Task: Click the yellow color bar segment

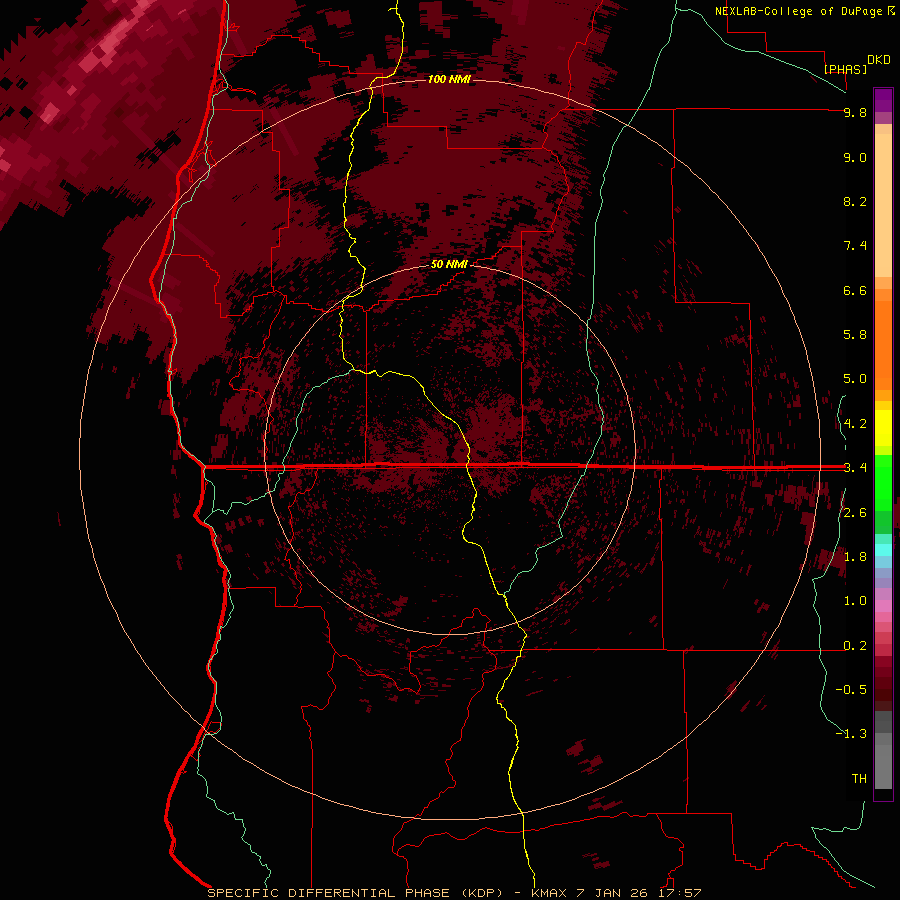Action: 883,428
